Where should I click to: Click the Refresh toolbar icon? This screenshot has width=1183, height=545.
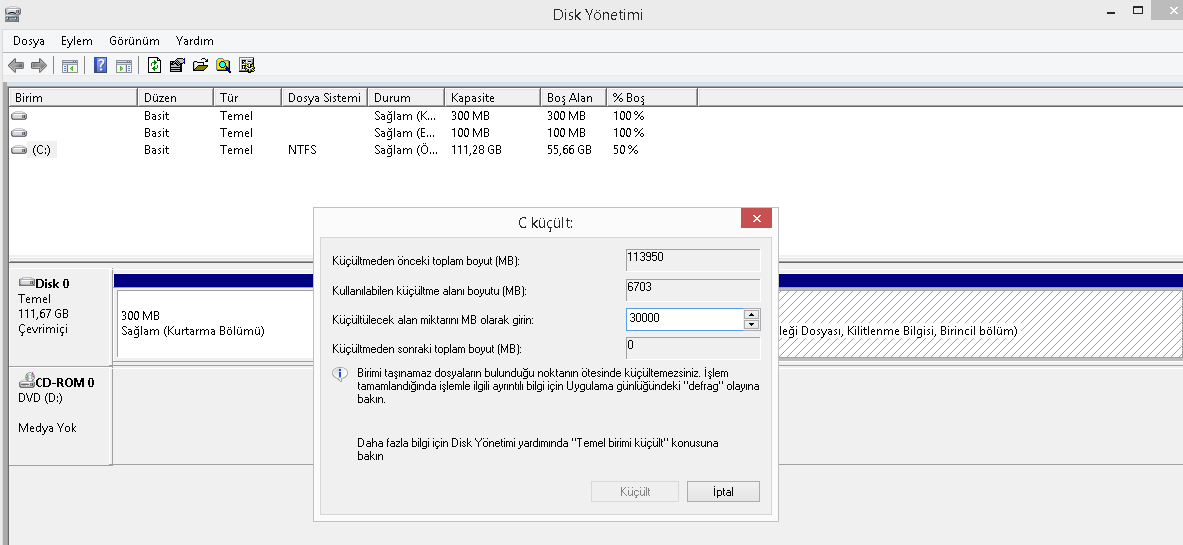[154, 65]
